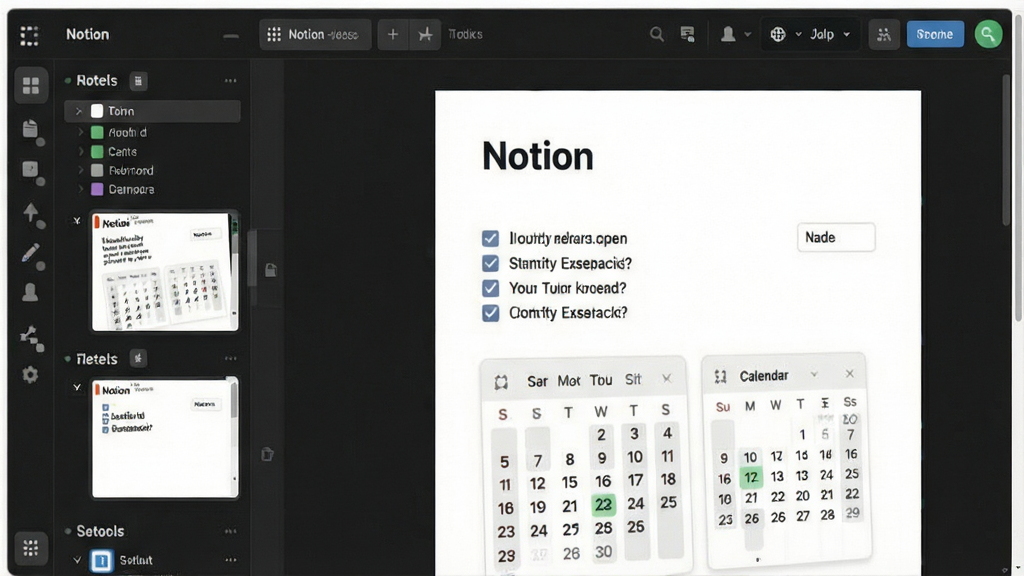The image size is (1024, 576).
Task: Open the dotted grid menu left of the Notion title
Action: (x=29, y=35)
